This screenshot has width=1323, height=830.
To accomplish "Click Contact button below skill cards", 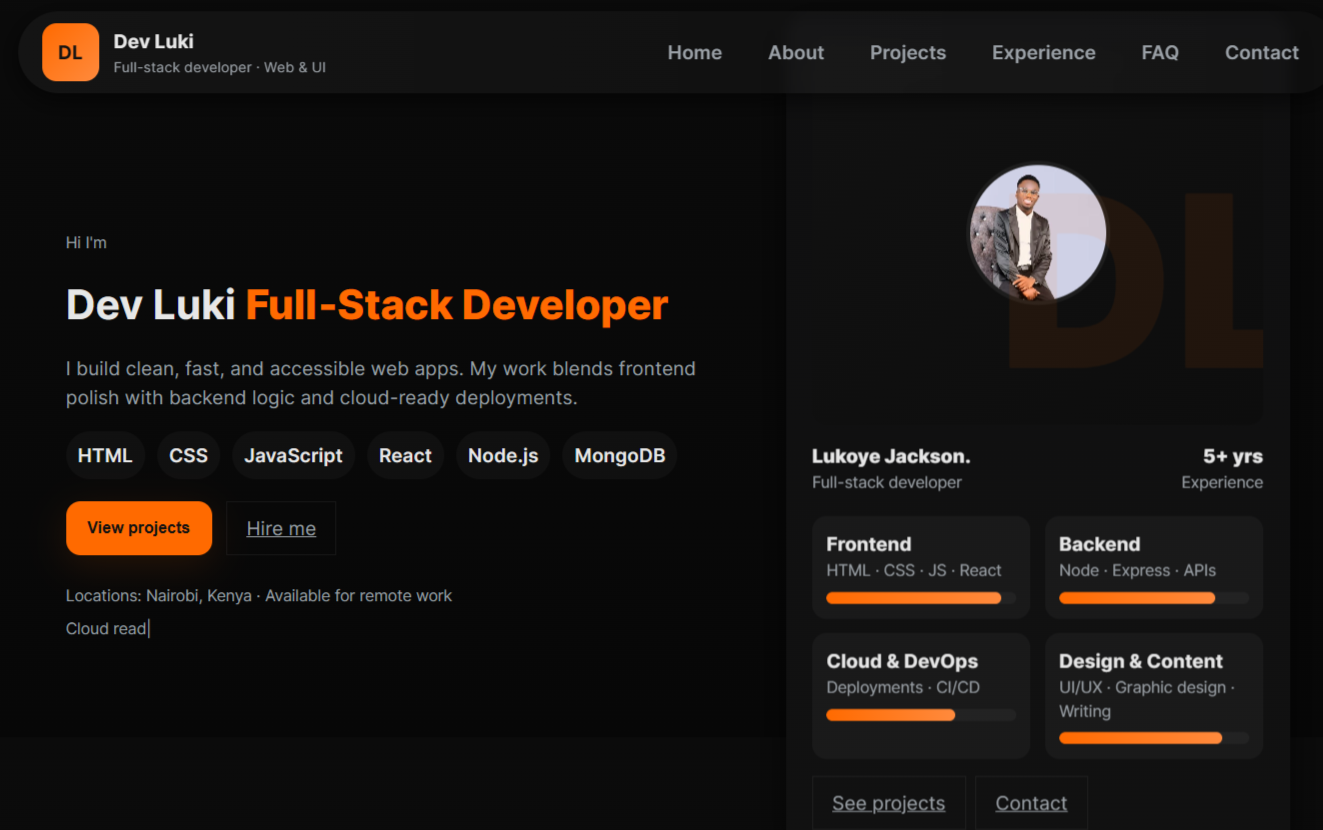I will 1031,803.
